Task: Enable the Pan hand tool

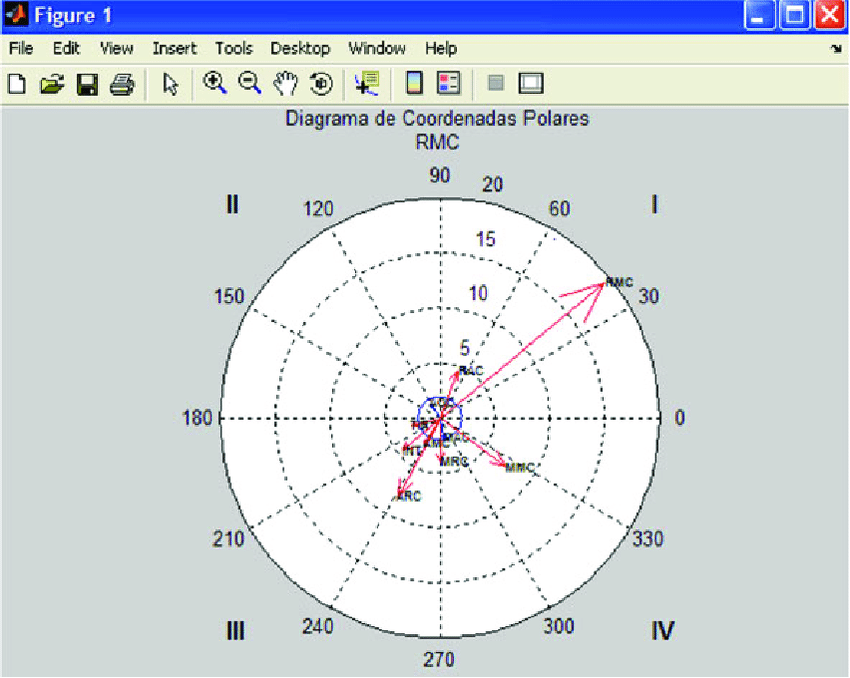Action: point(286,84)
